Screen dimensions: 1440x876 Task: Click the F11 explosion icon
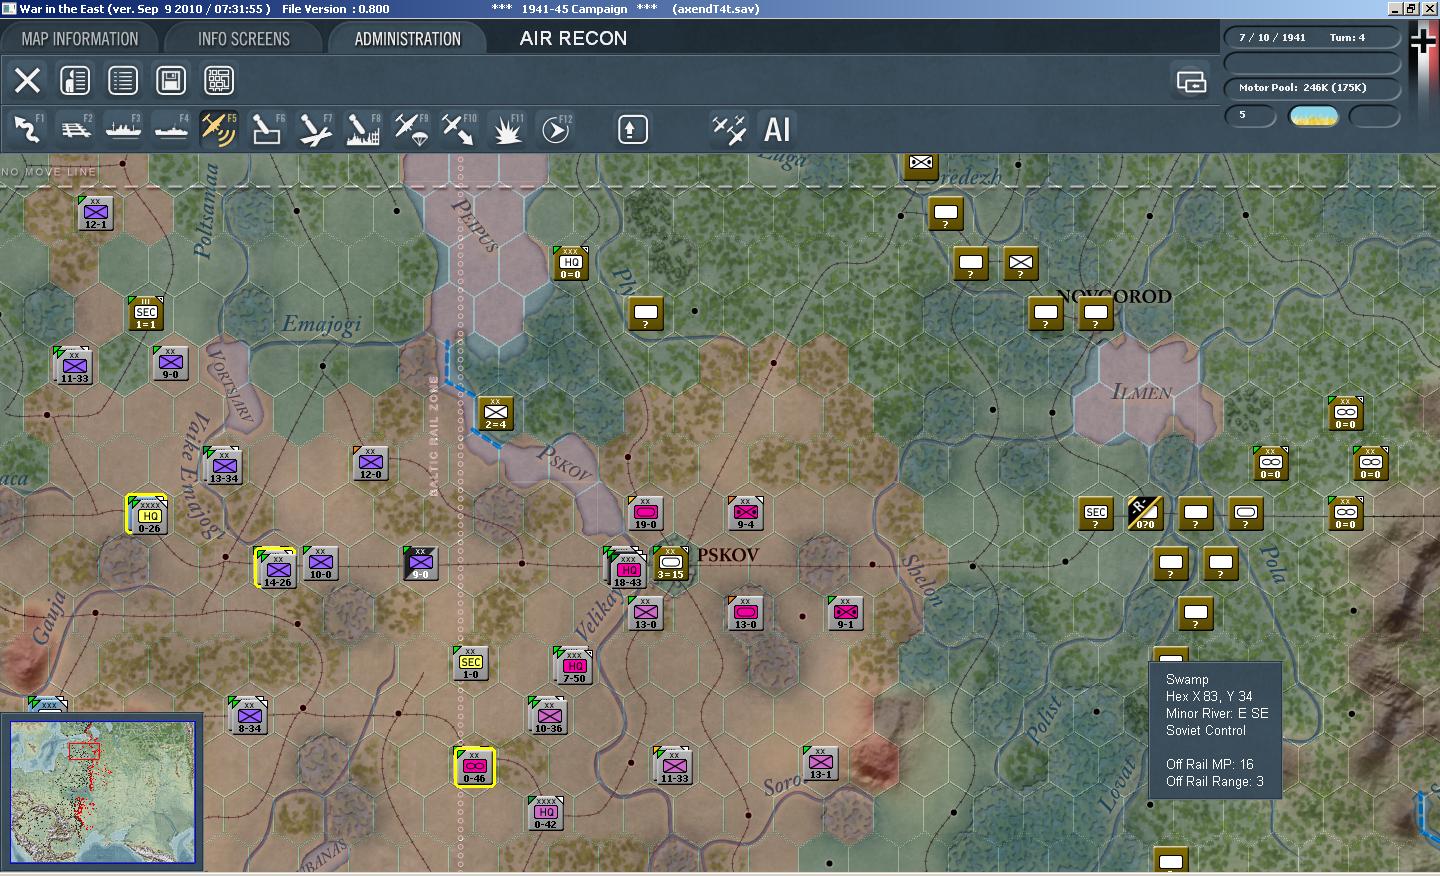coord(507,129)
